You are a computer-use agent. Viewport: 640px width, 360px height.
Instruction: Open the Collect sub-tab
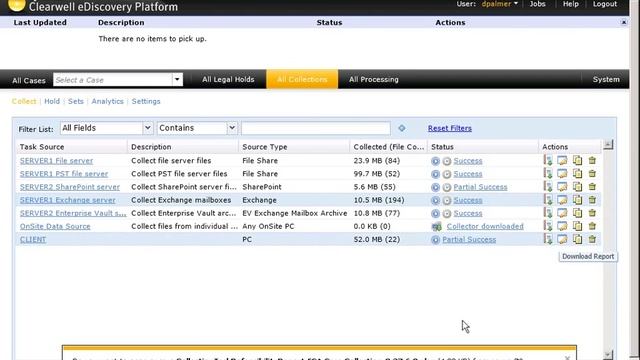coord(24,101)
